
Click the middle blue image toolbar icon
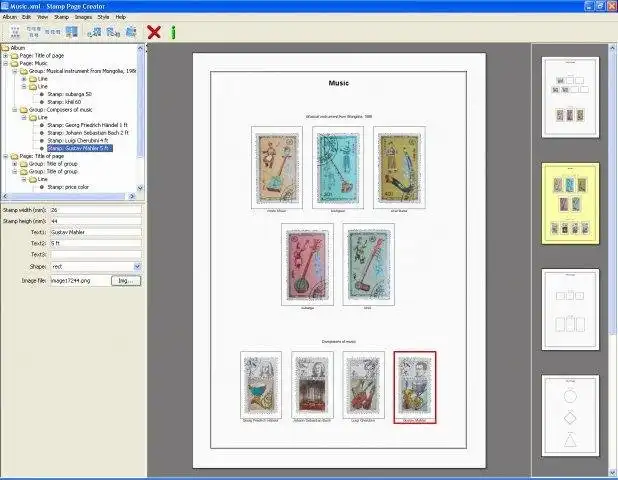coord(113,32)
